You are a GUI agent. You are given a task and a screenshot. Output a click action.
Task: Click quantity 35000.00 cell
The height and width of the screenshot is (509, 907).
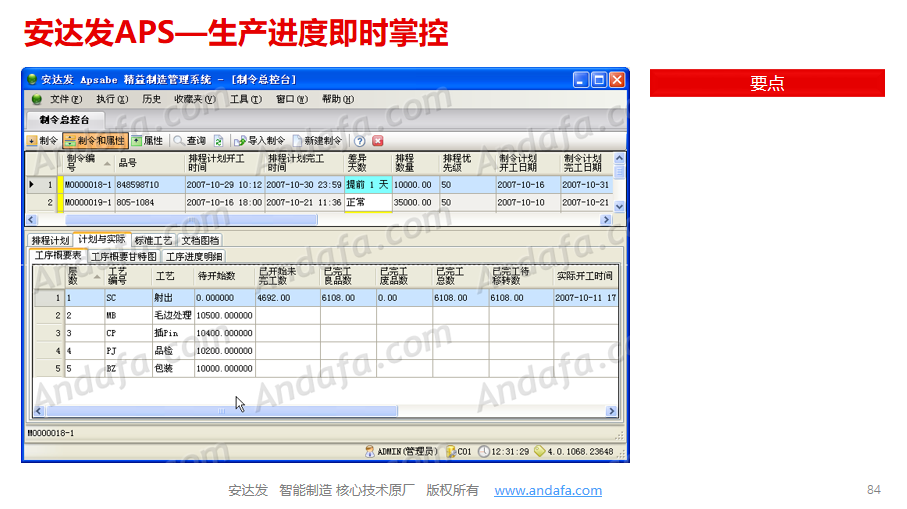pyautogui.click(x=415, y=202)
